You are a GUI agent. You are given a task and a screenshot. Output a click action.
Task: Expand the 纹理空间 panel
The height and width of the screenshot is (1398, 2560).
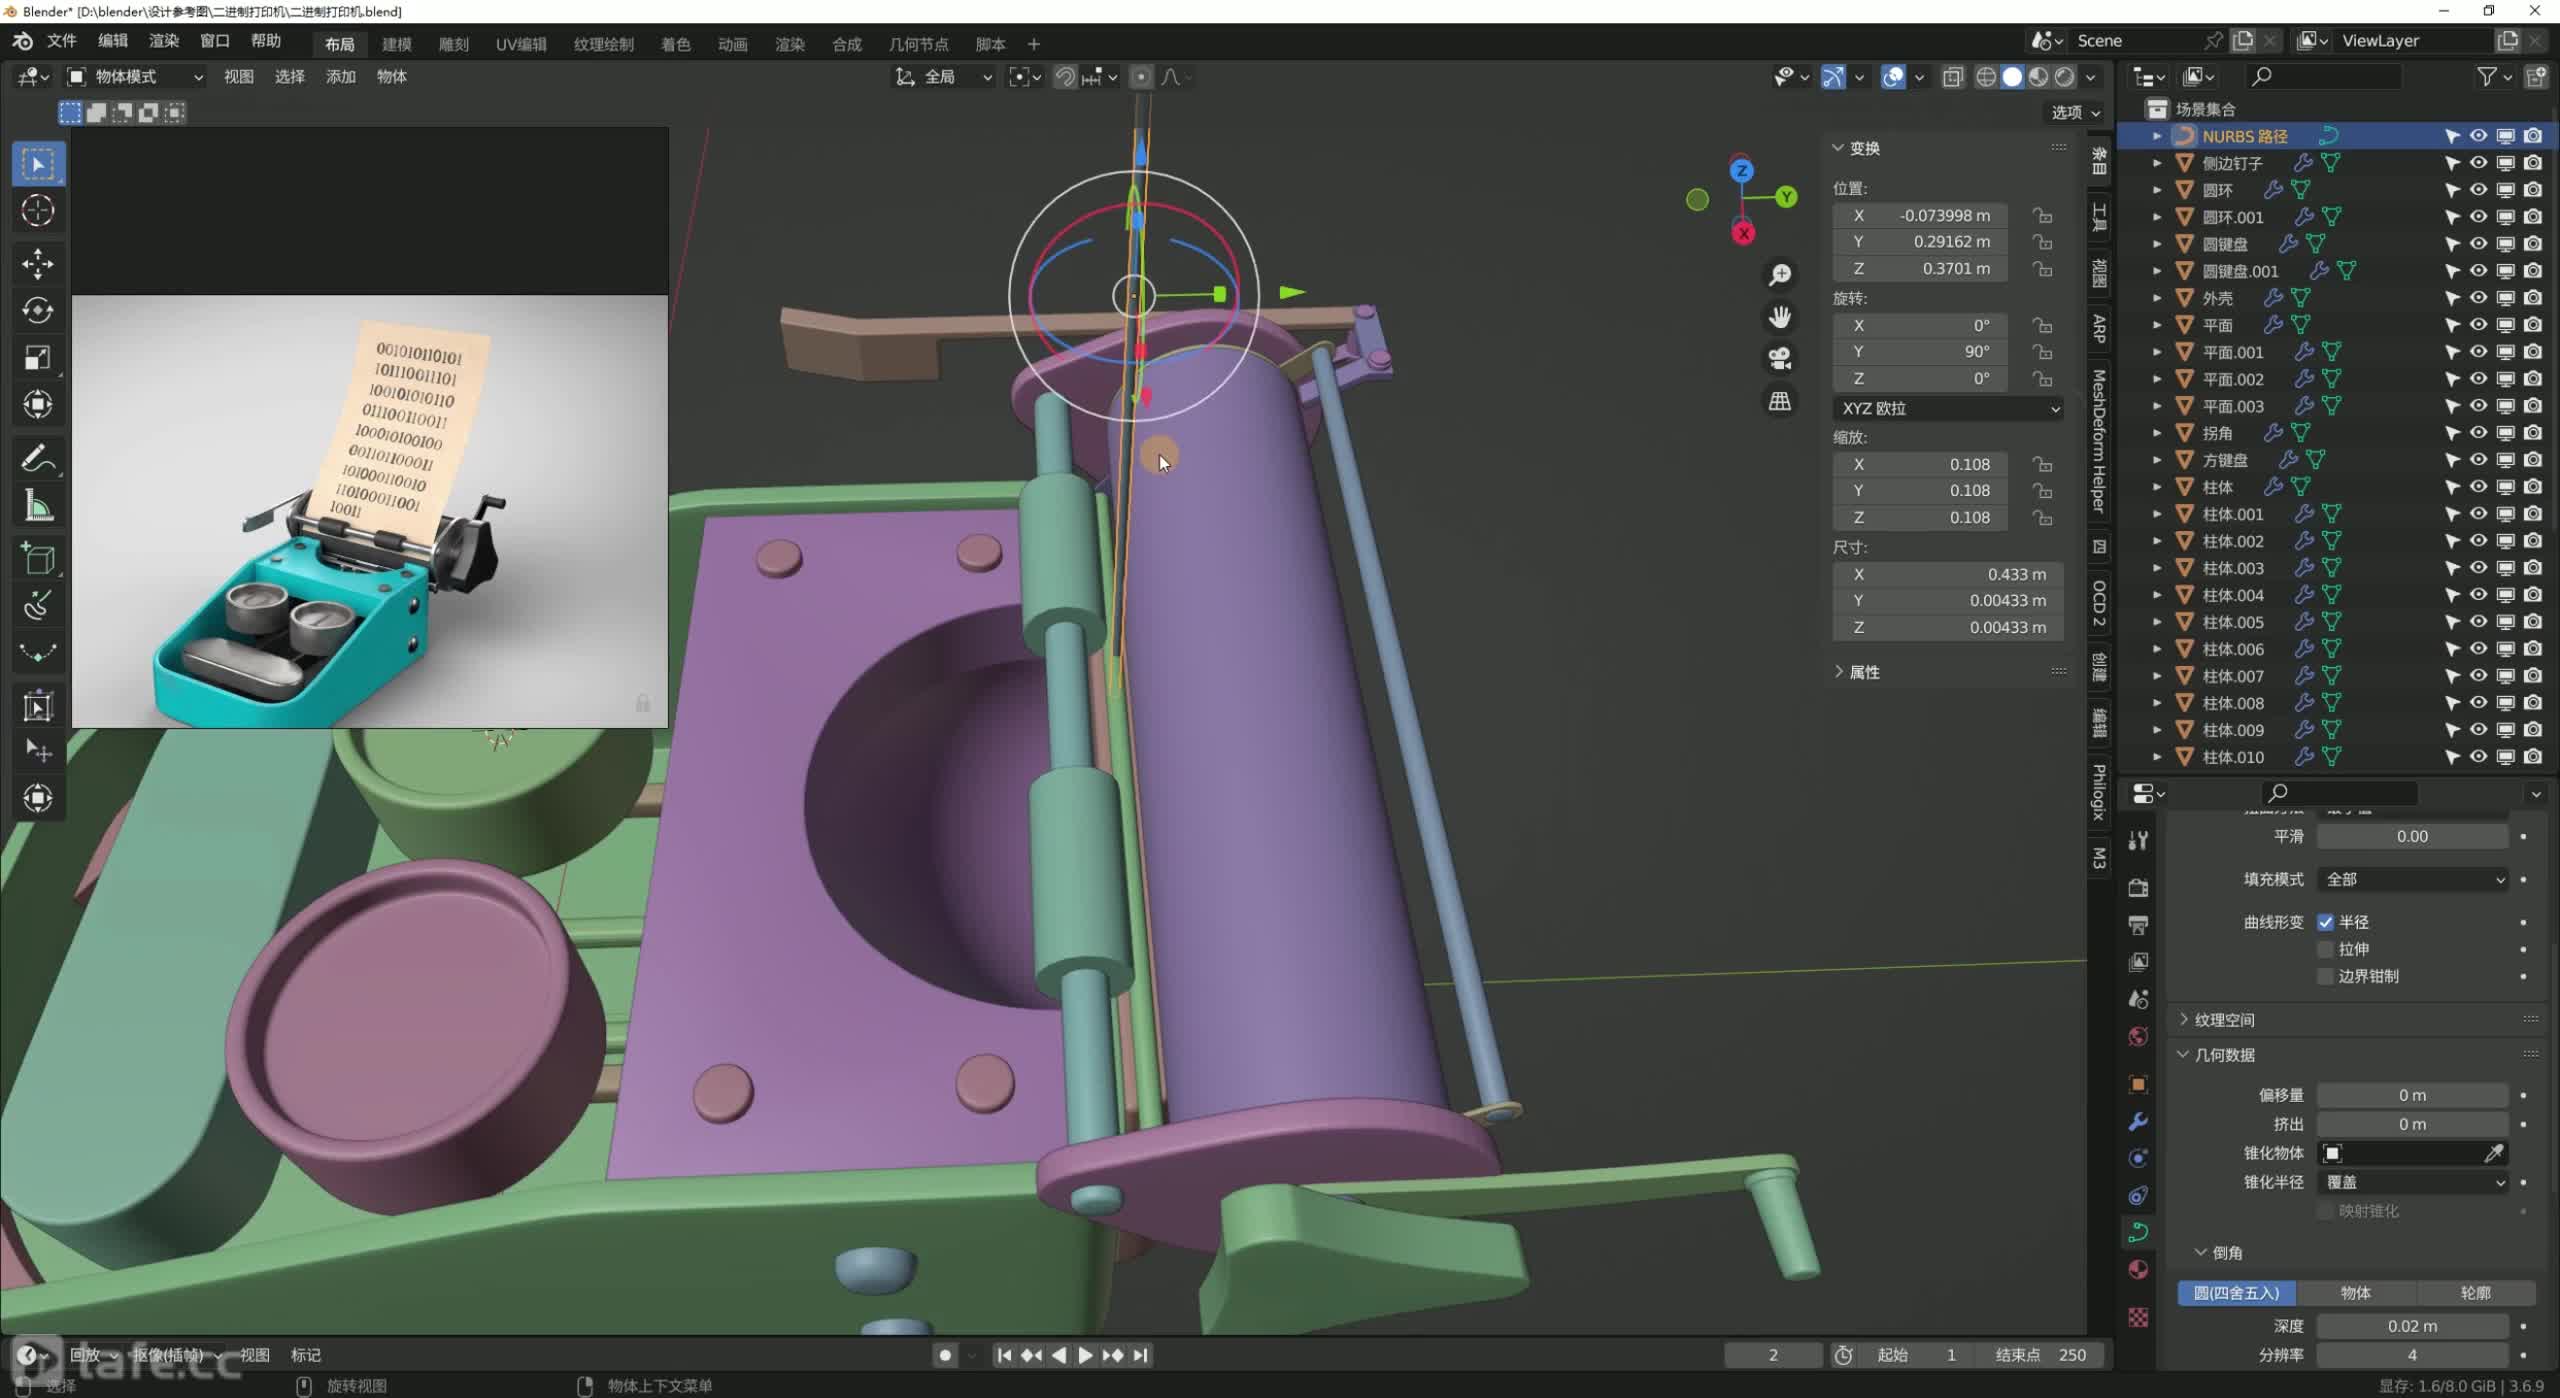(2224, 1020)
